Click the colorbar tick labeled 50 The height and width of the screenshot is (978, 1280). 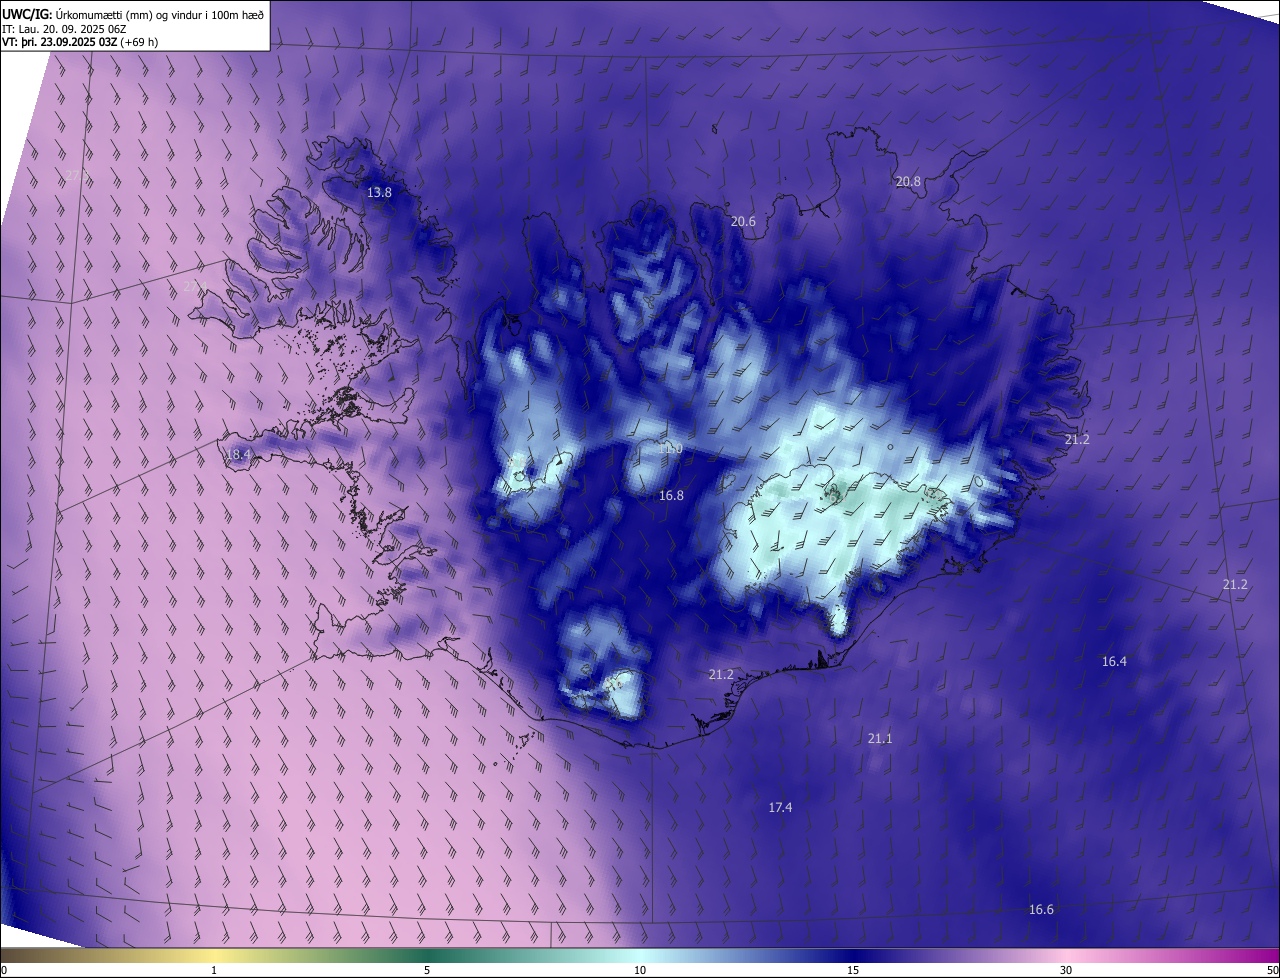click(1272, 970)
